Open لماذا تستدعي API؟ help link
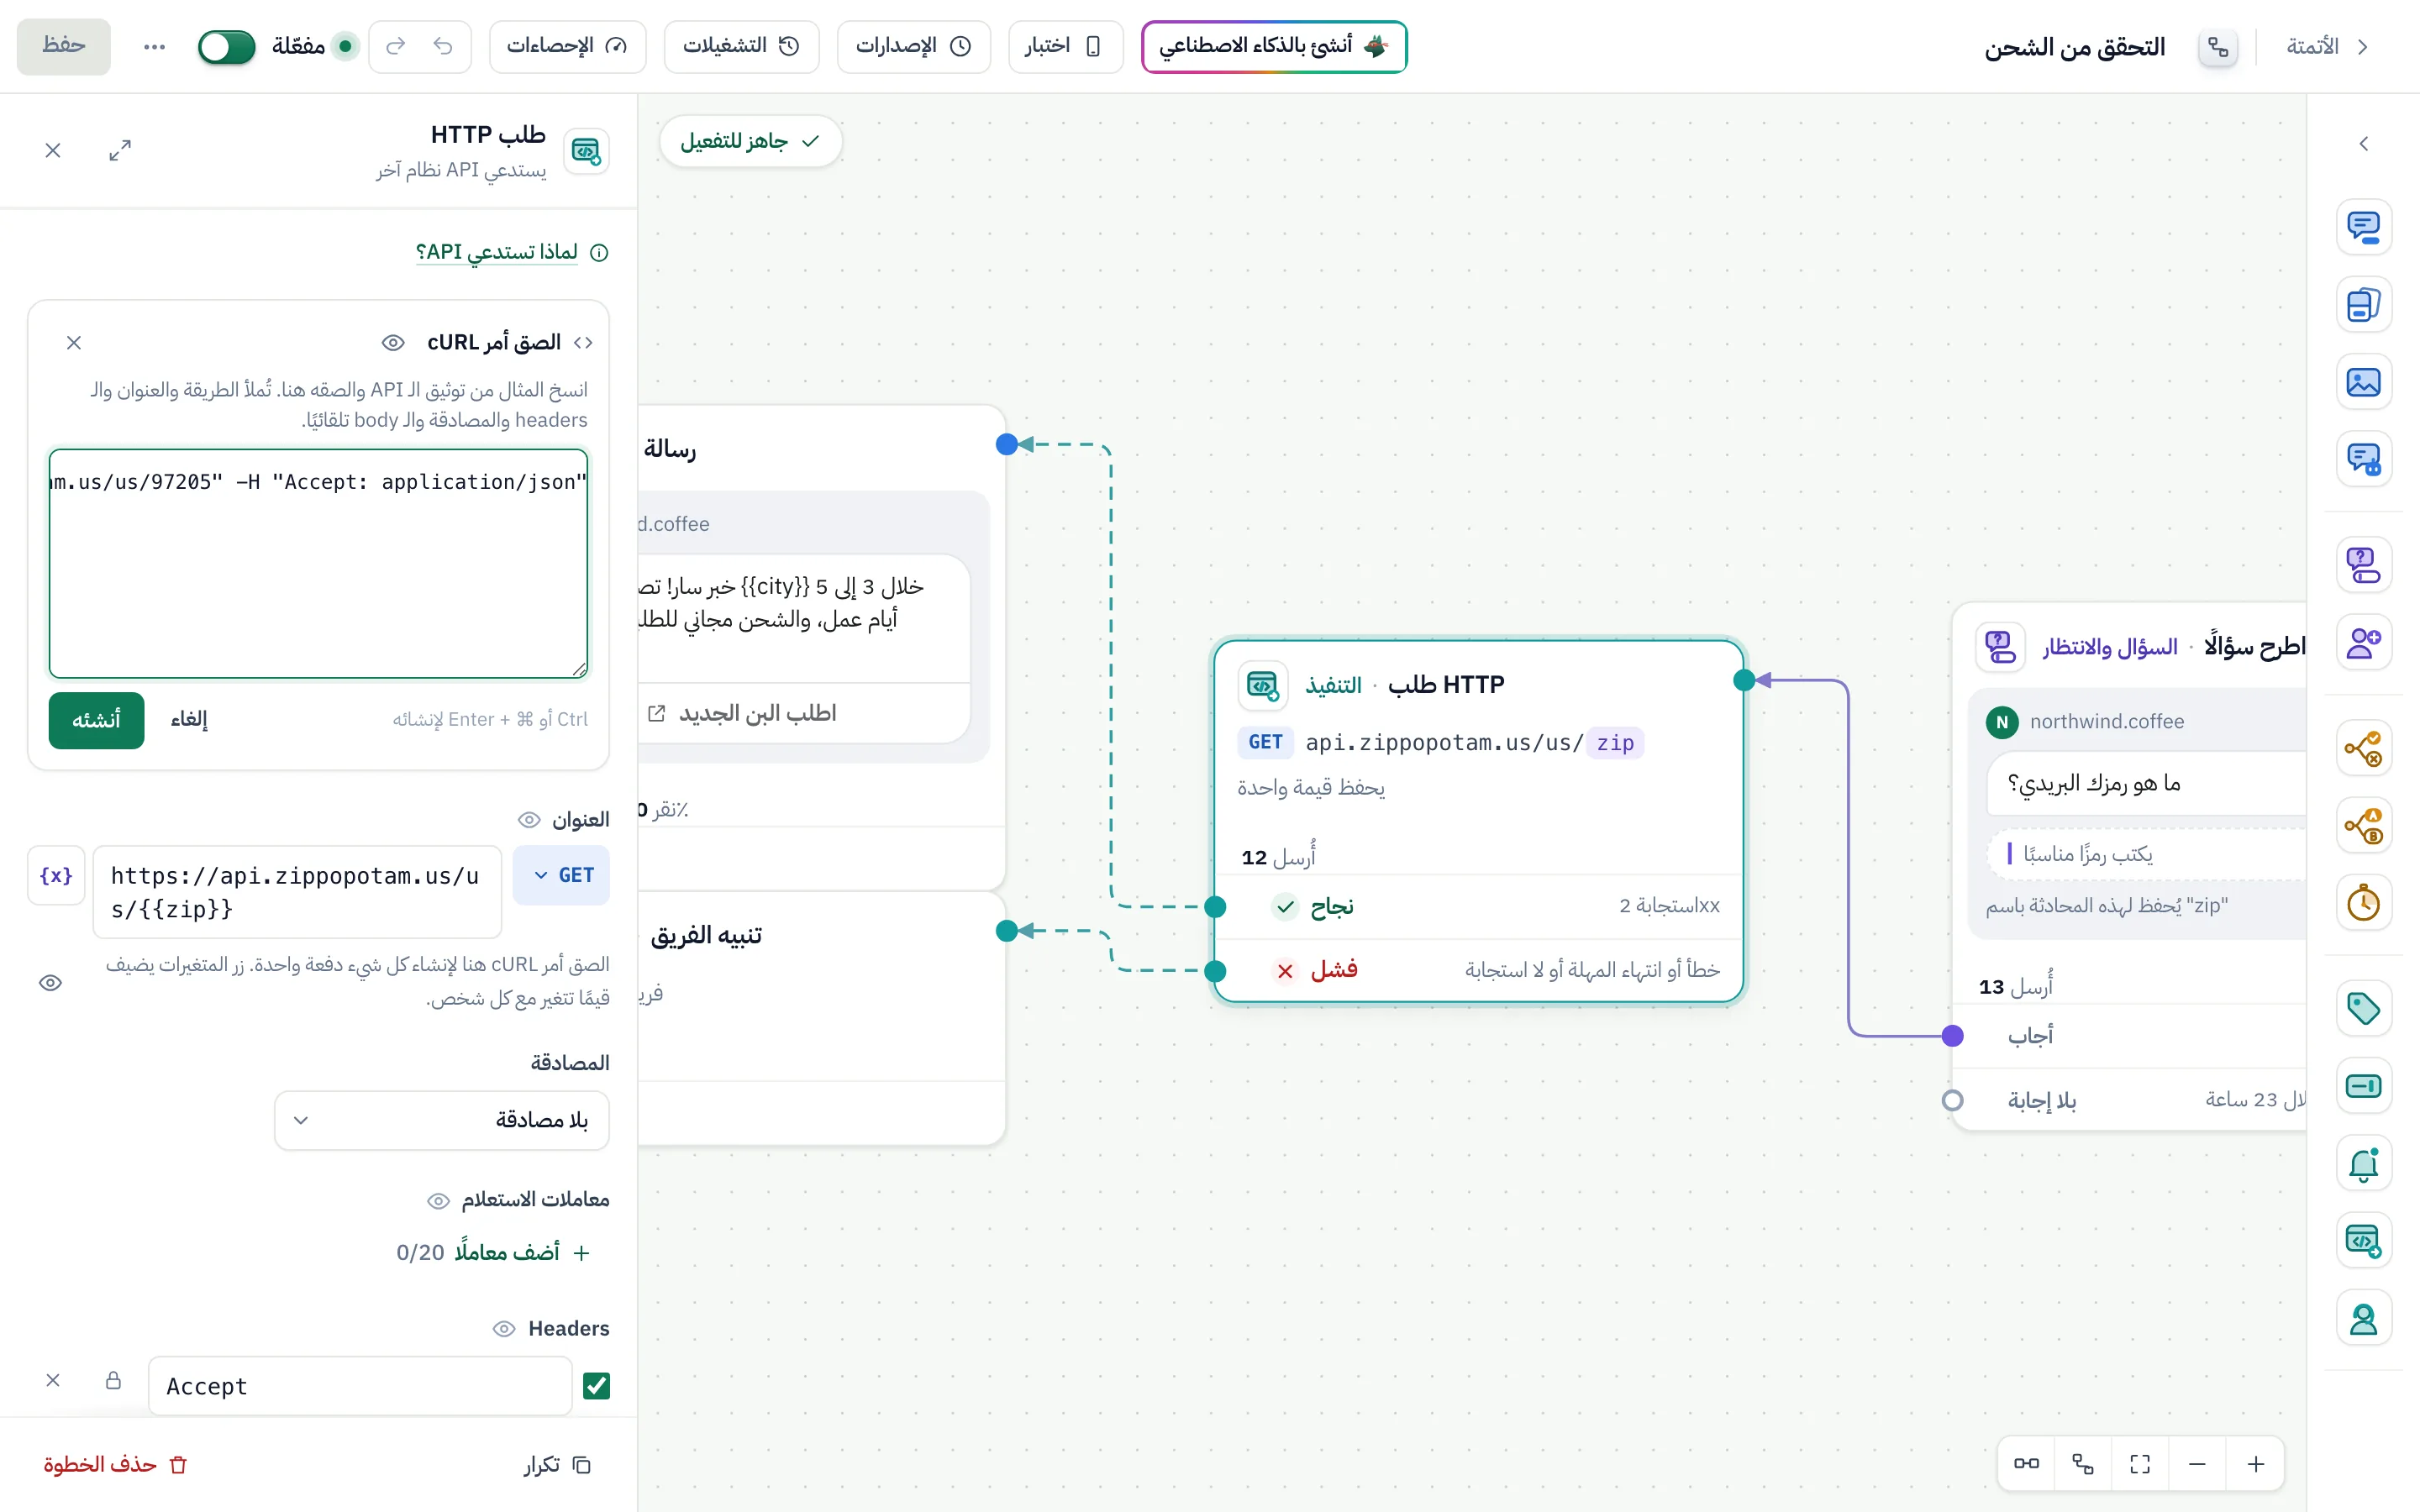This screenshot has width=2420, height=1512. coord(497,252)
